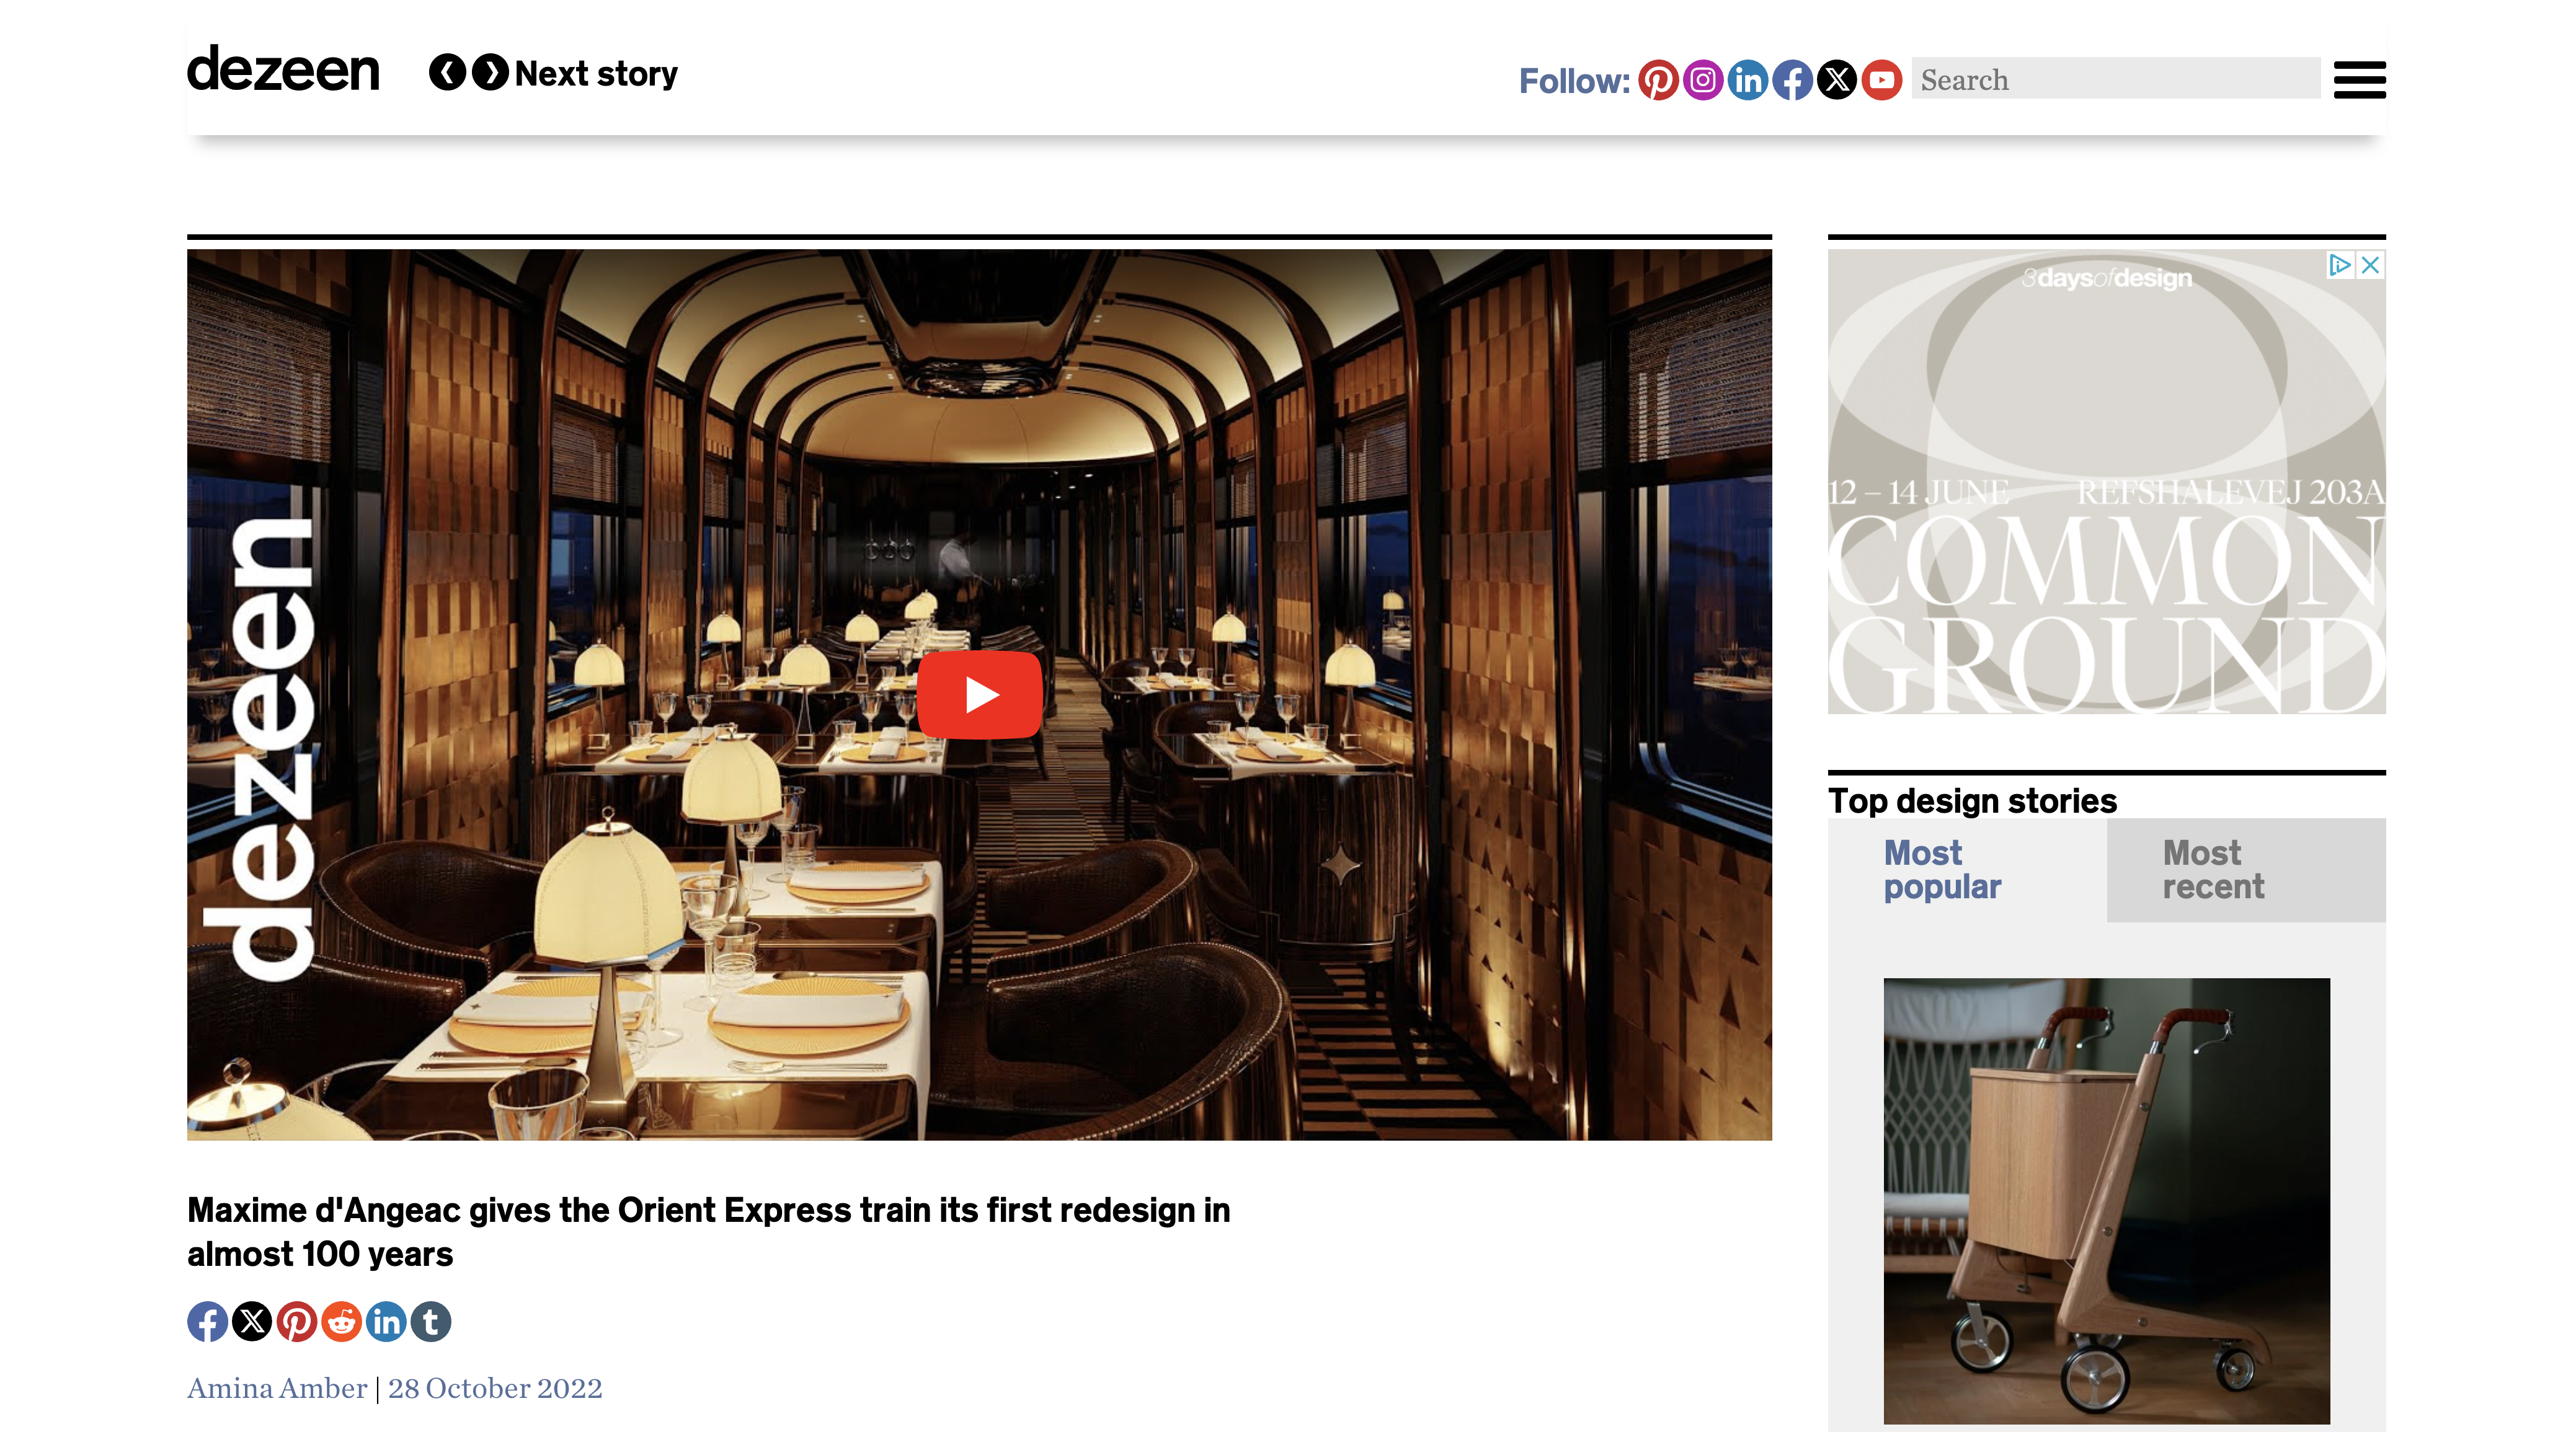Open Dezeen's Instagram page in Follow row

(1702, 80)
